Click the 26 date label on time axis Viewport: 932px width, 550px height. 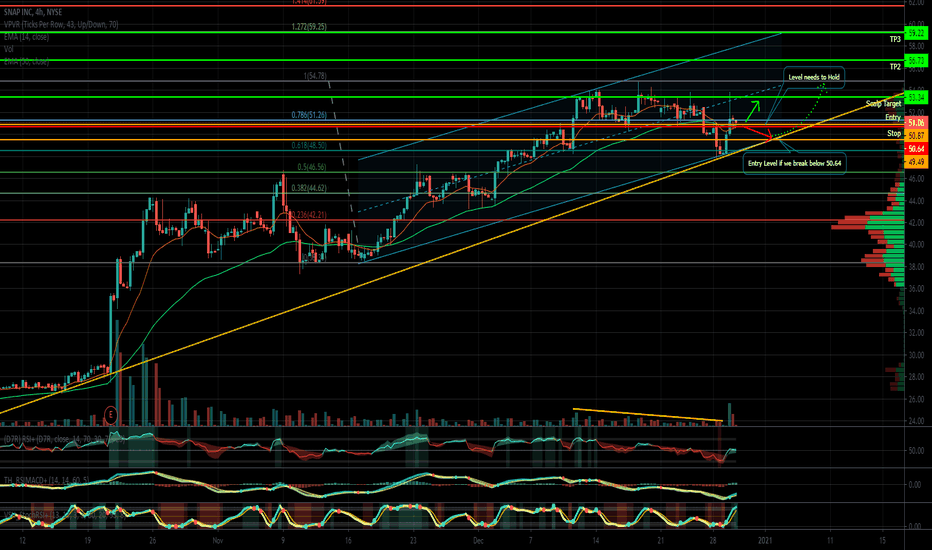pos(153,540)
